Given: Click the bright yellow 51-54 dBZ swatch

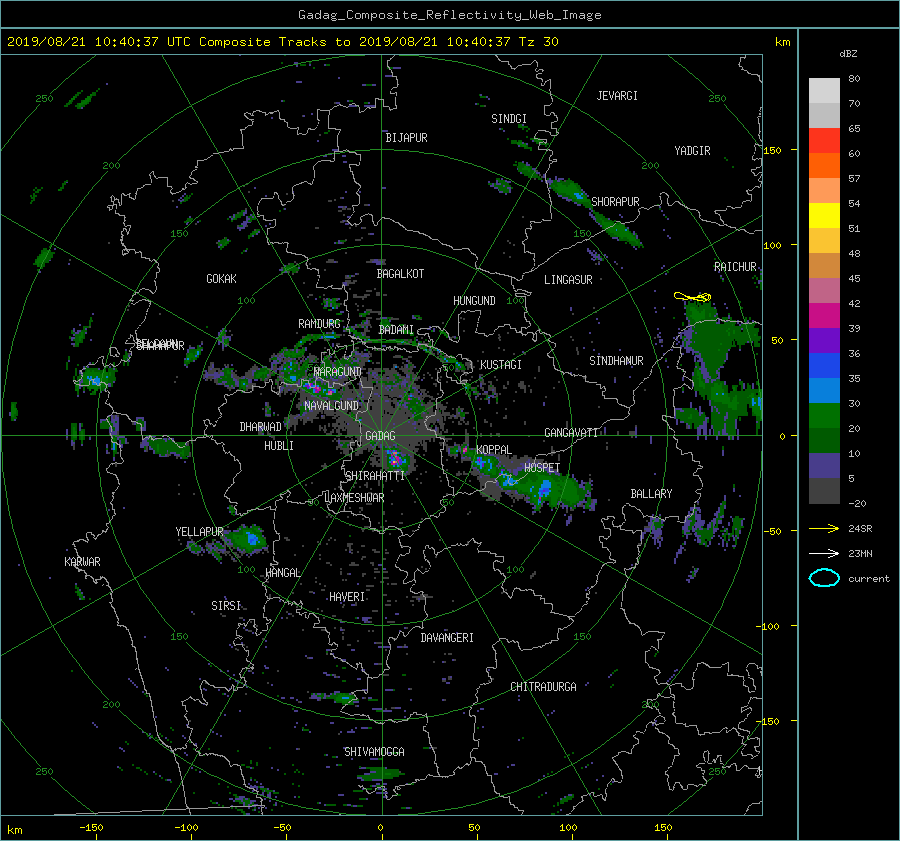Looking at the screenshot, I should click(x=824, y=215).
